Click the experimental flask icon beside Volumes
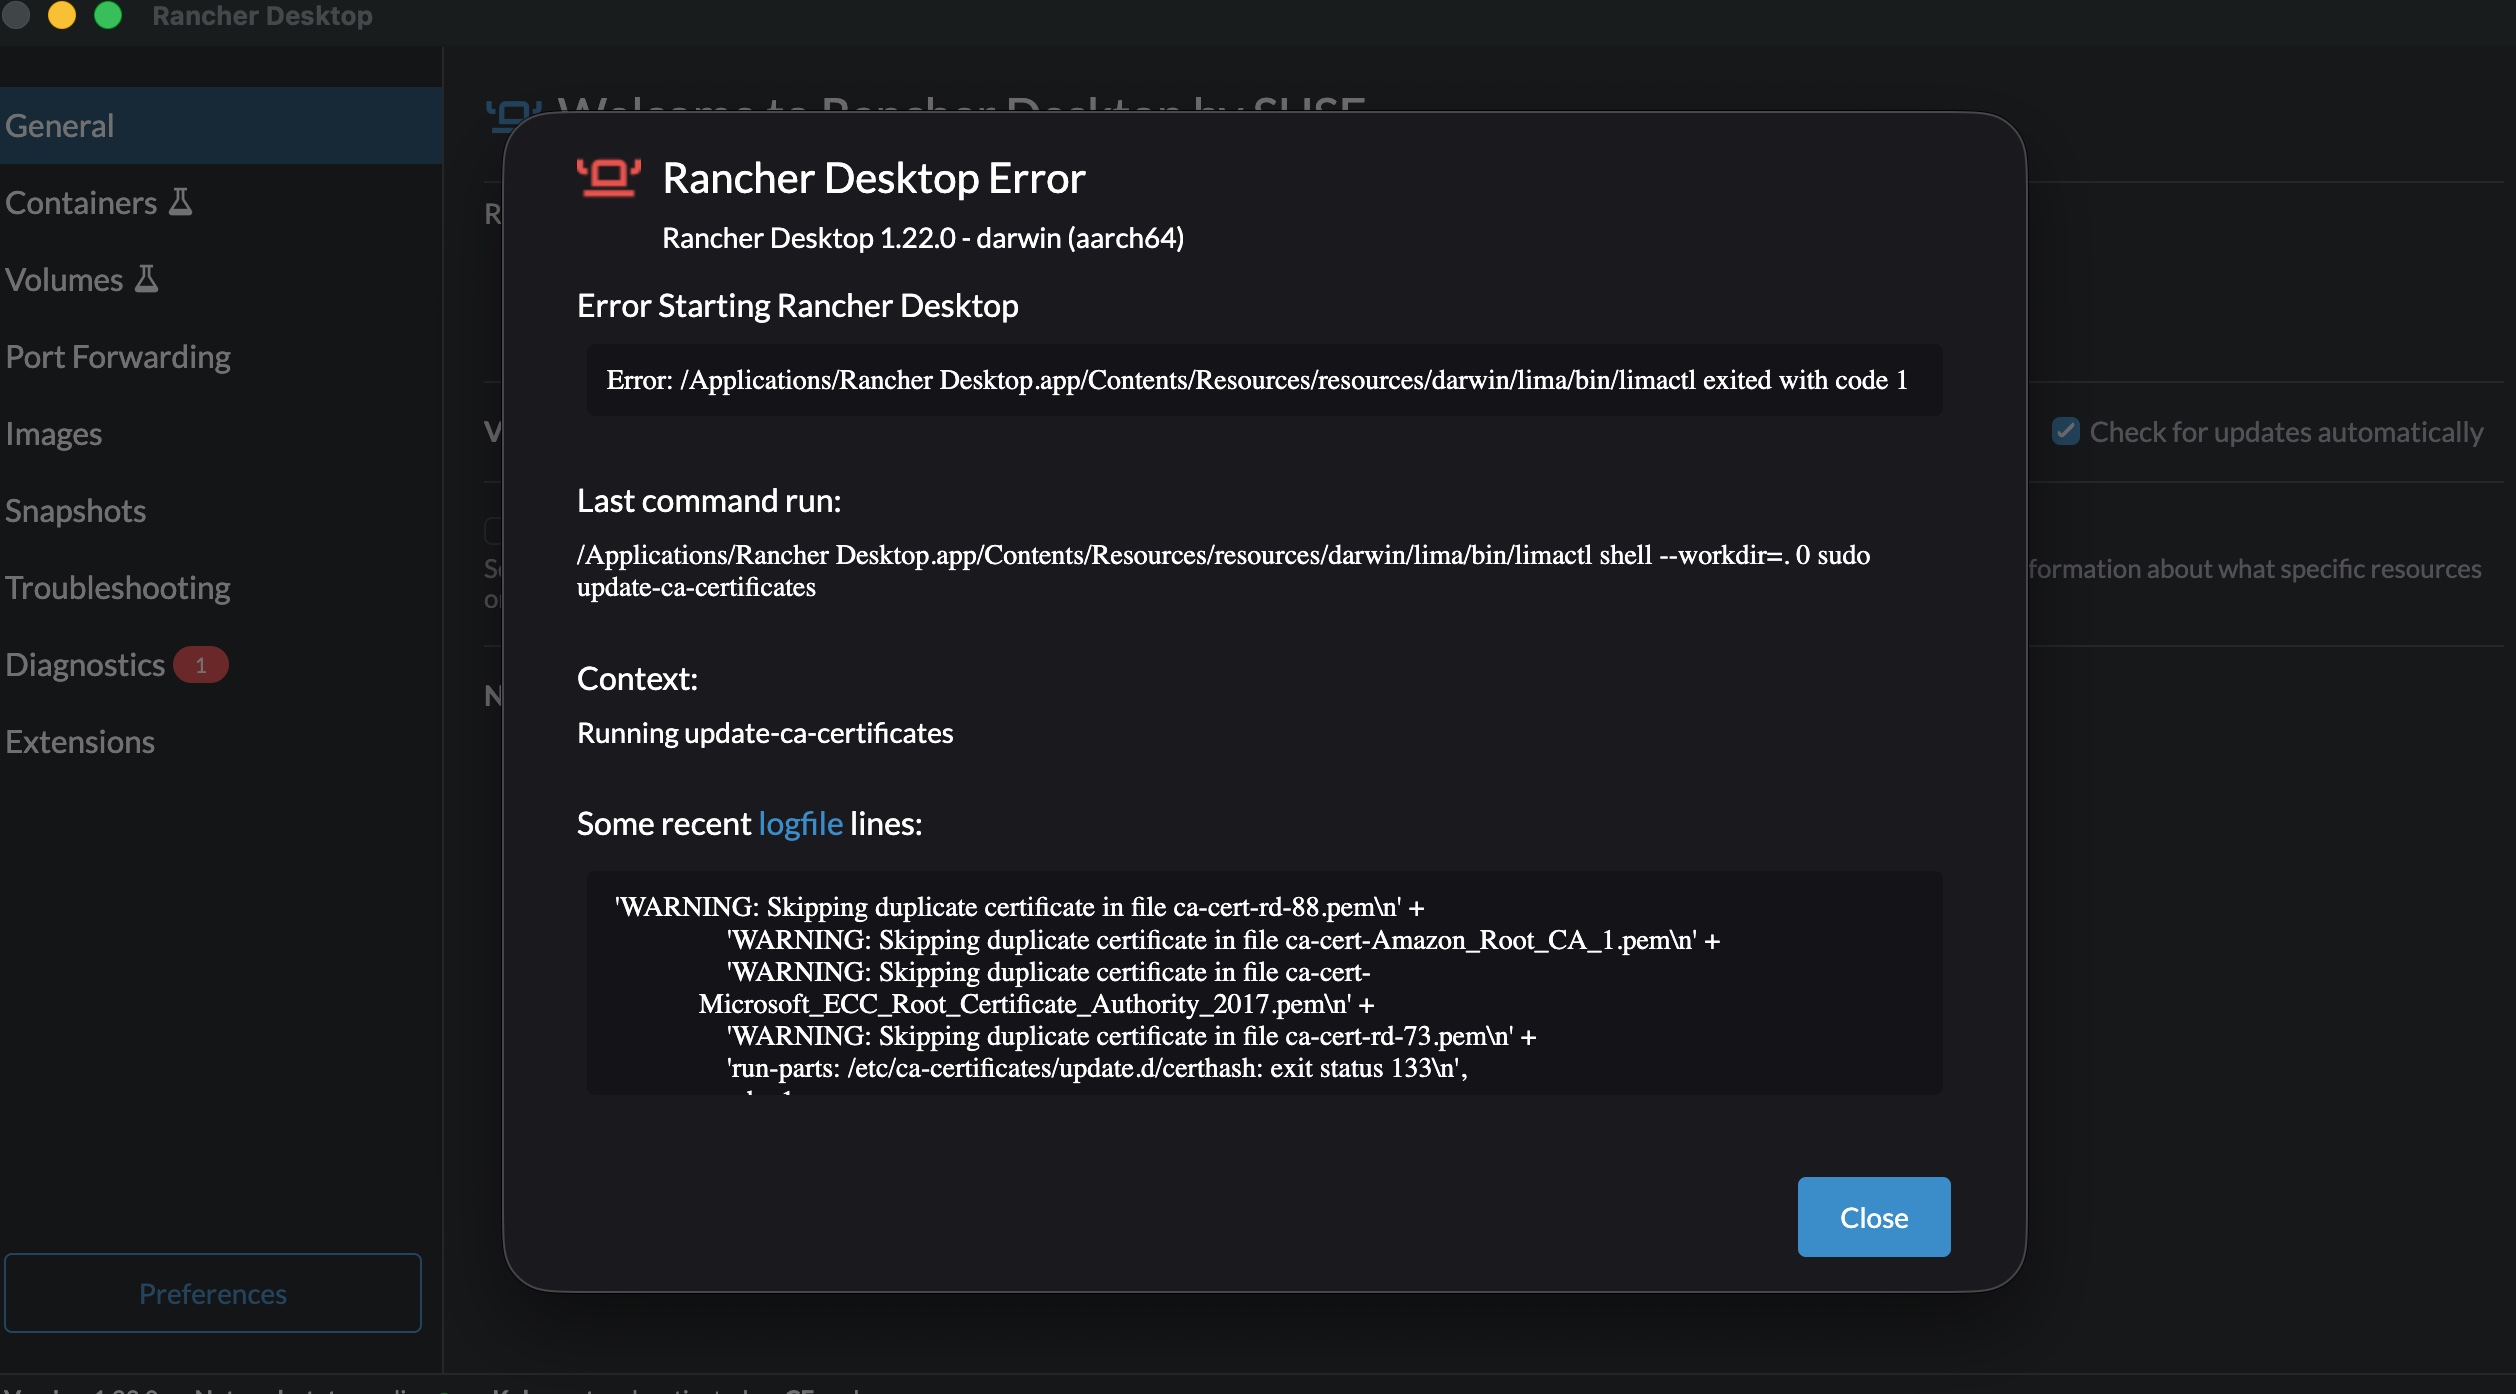The height and width of the screenshot is (1394, 2516). (146, 278)
